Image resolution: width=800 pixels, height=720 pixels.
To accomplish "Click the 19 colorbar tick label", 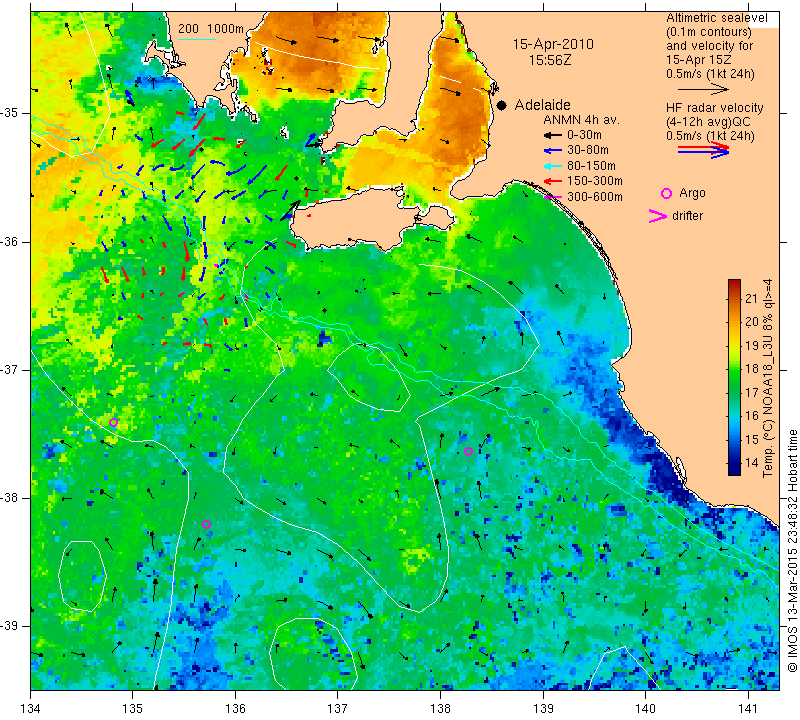I will [752, 345].
